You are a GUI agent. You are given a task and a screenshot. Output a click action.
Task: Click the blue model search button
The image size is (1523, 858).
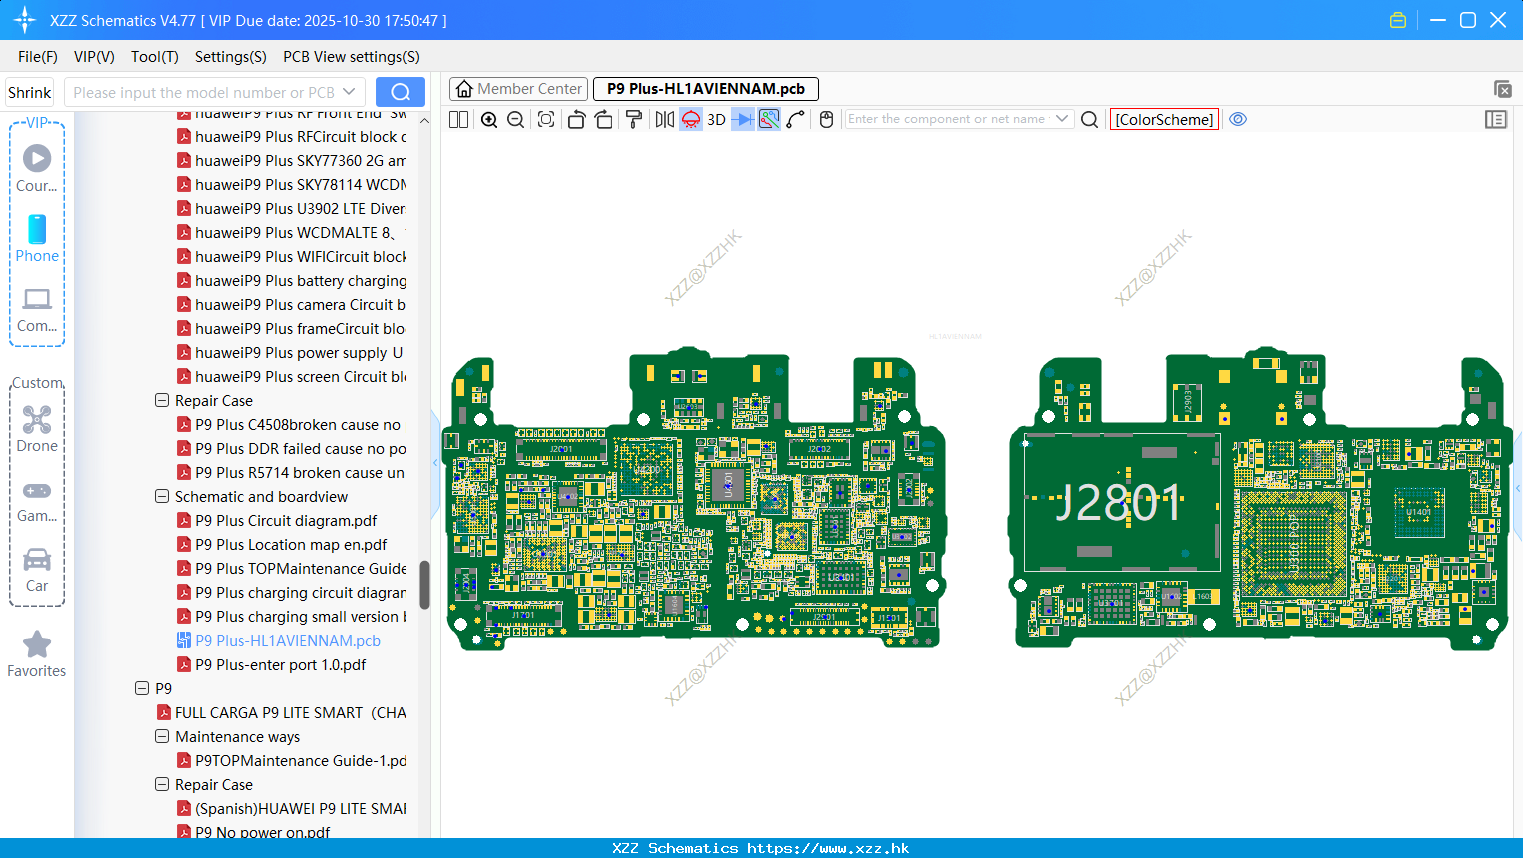tap(400, 92)
